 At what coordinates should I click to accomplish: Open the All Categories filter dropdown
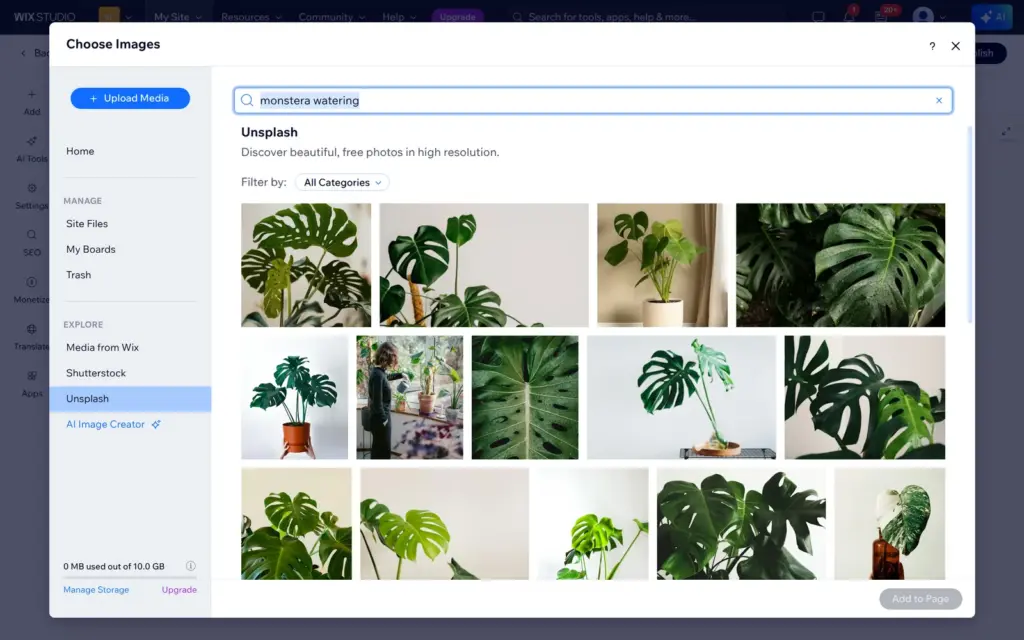pos(342,182)
